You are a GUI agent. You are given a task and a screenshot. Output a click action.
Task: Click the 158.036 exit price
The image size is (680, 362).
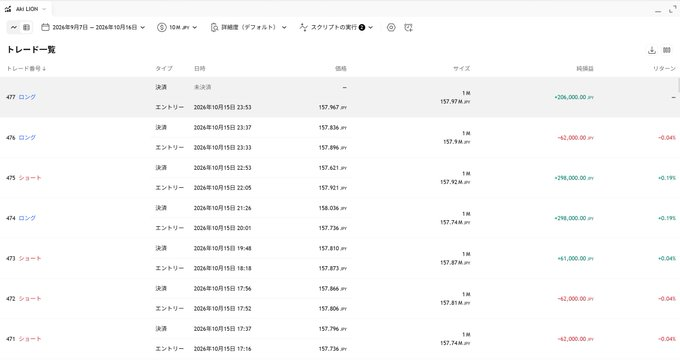tap(333, 208)
